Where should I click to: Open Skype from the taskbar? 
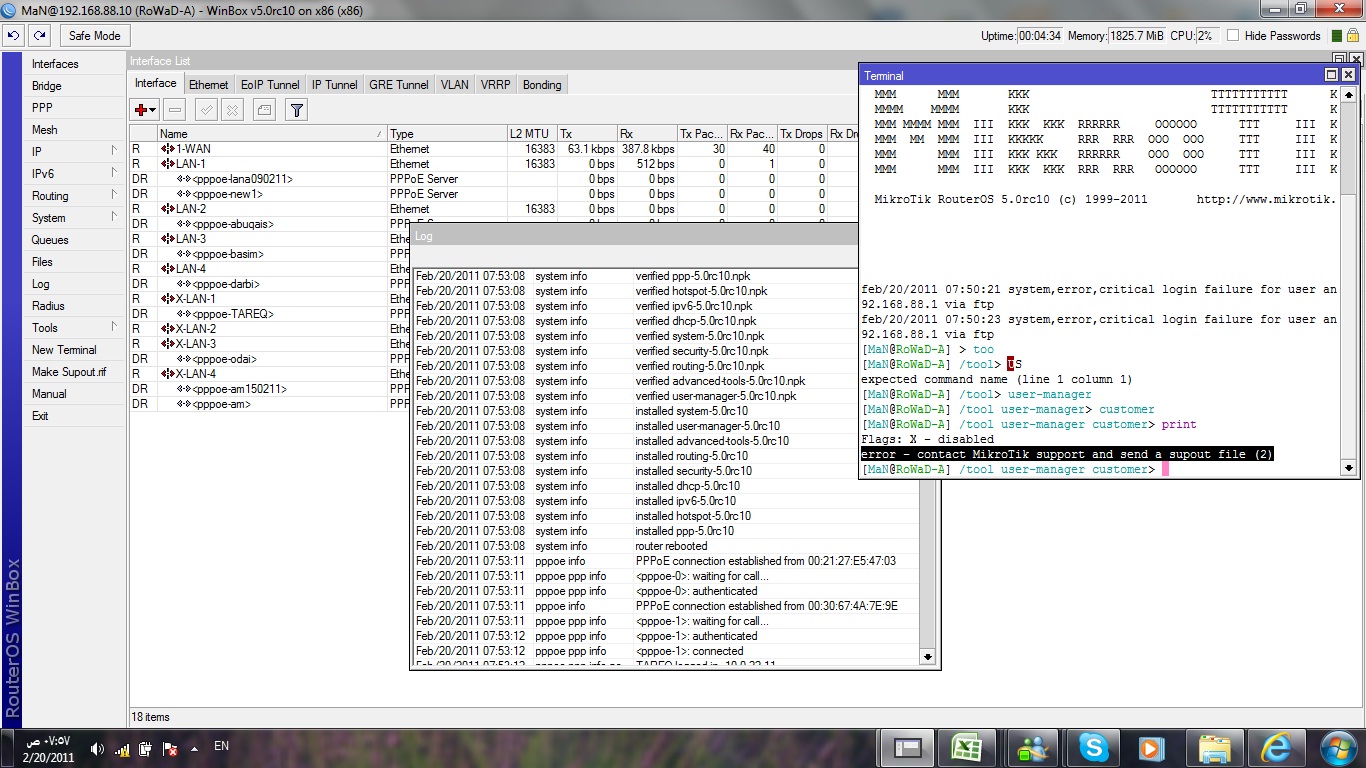point(1092,746)
